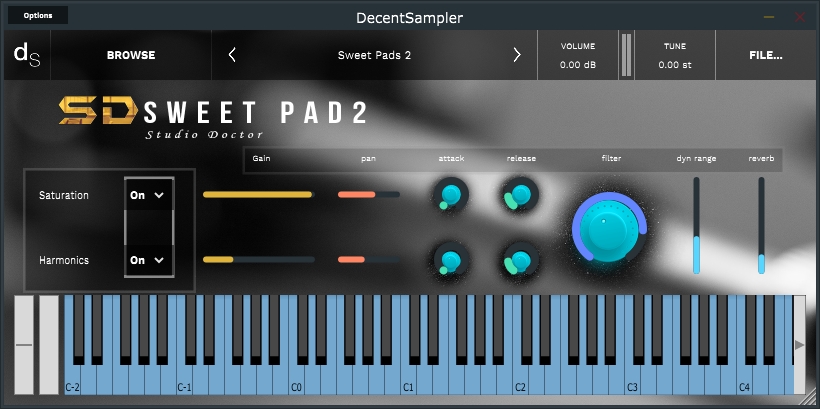The width and height of the screenshot is (820, 409).
Task: Click the filter column header
Action: click(611, 158)
